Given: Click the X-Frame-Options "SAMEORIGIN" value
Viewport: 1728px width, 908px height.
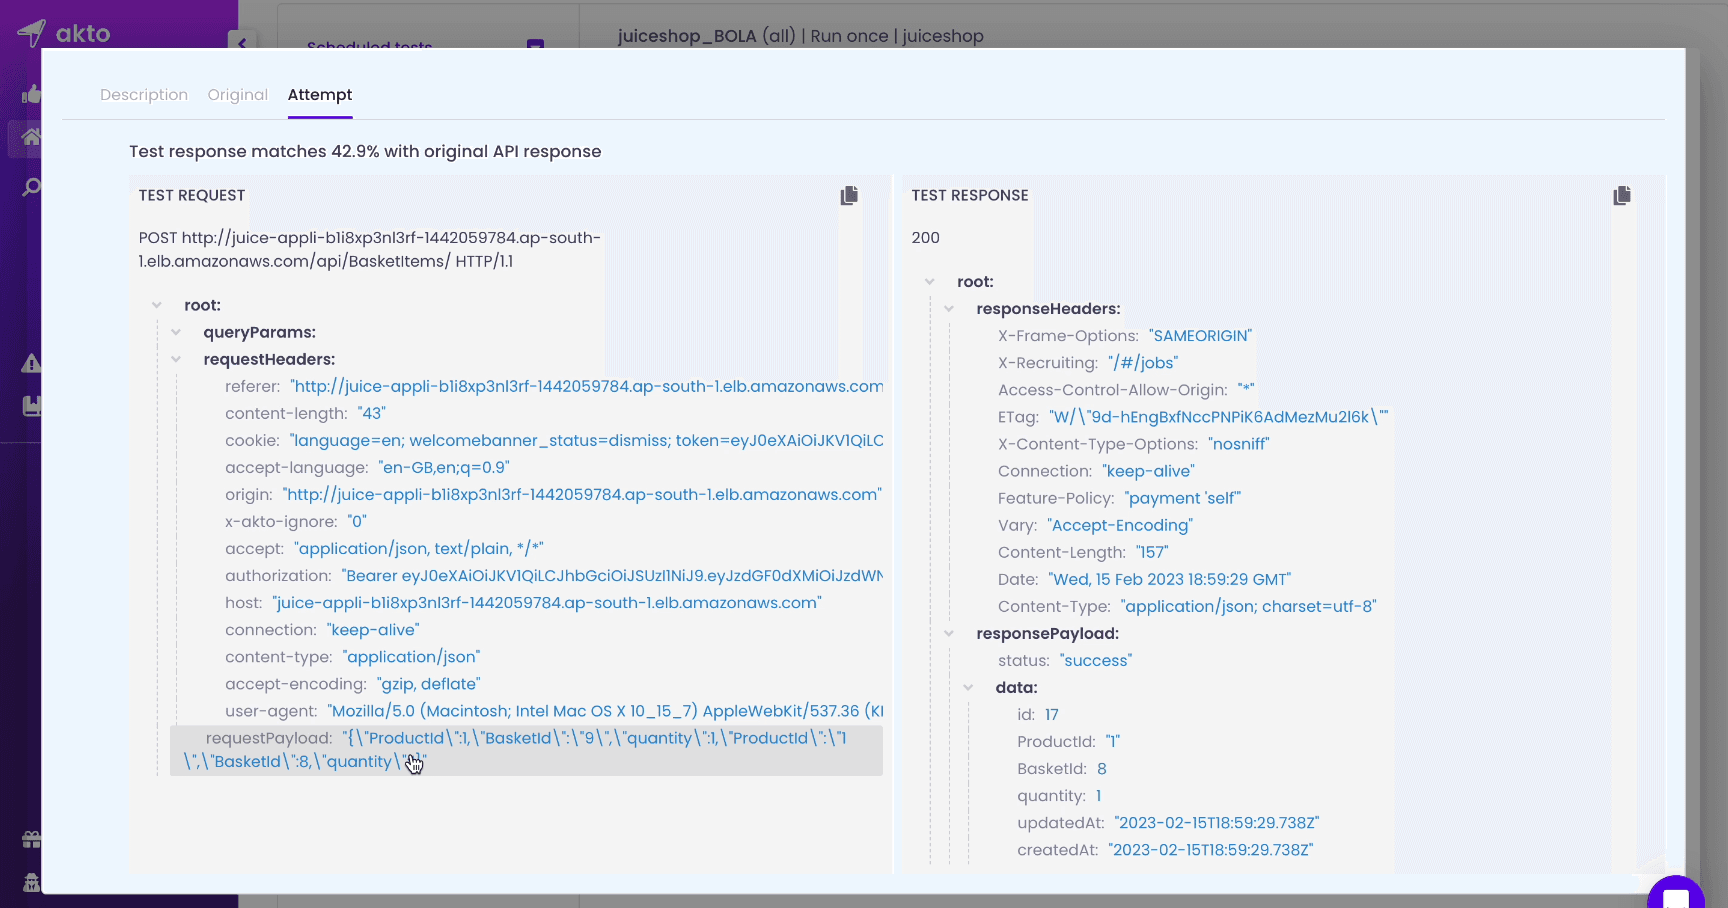Looking at the screenshot, I should (1200, 335).
